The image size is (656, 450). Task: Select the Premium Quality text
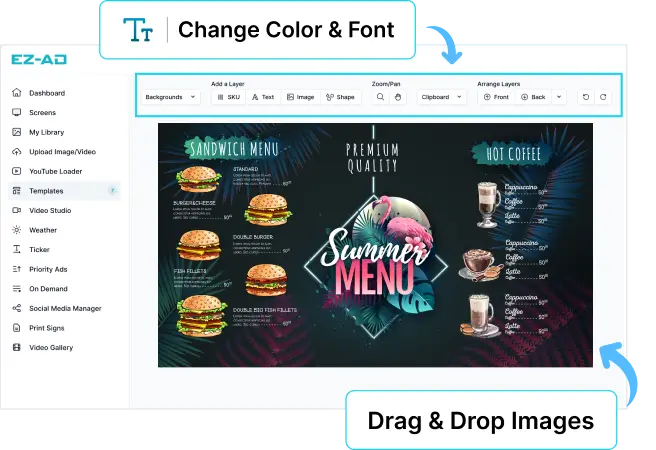coord(372,158)
